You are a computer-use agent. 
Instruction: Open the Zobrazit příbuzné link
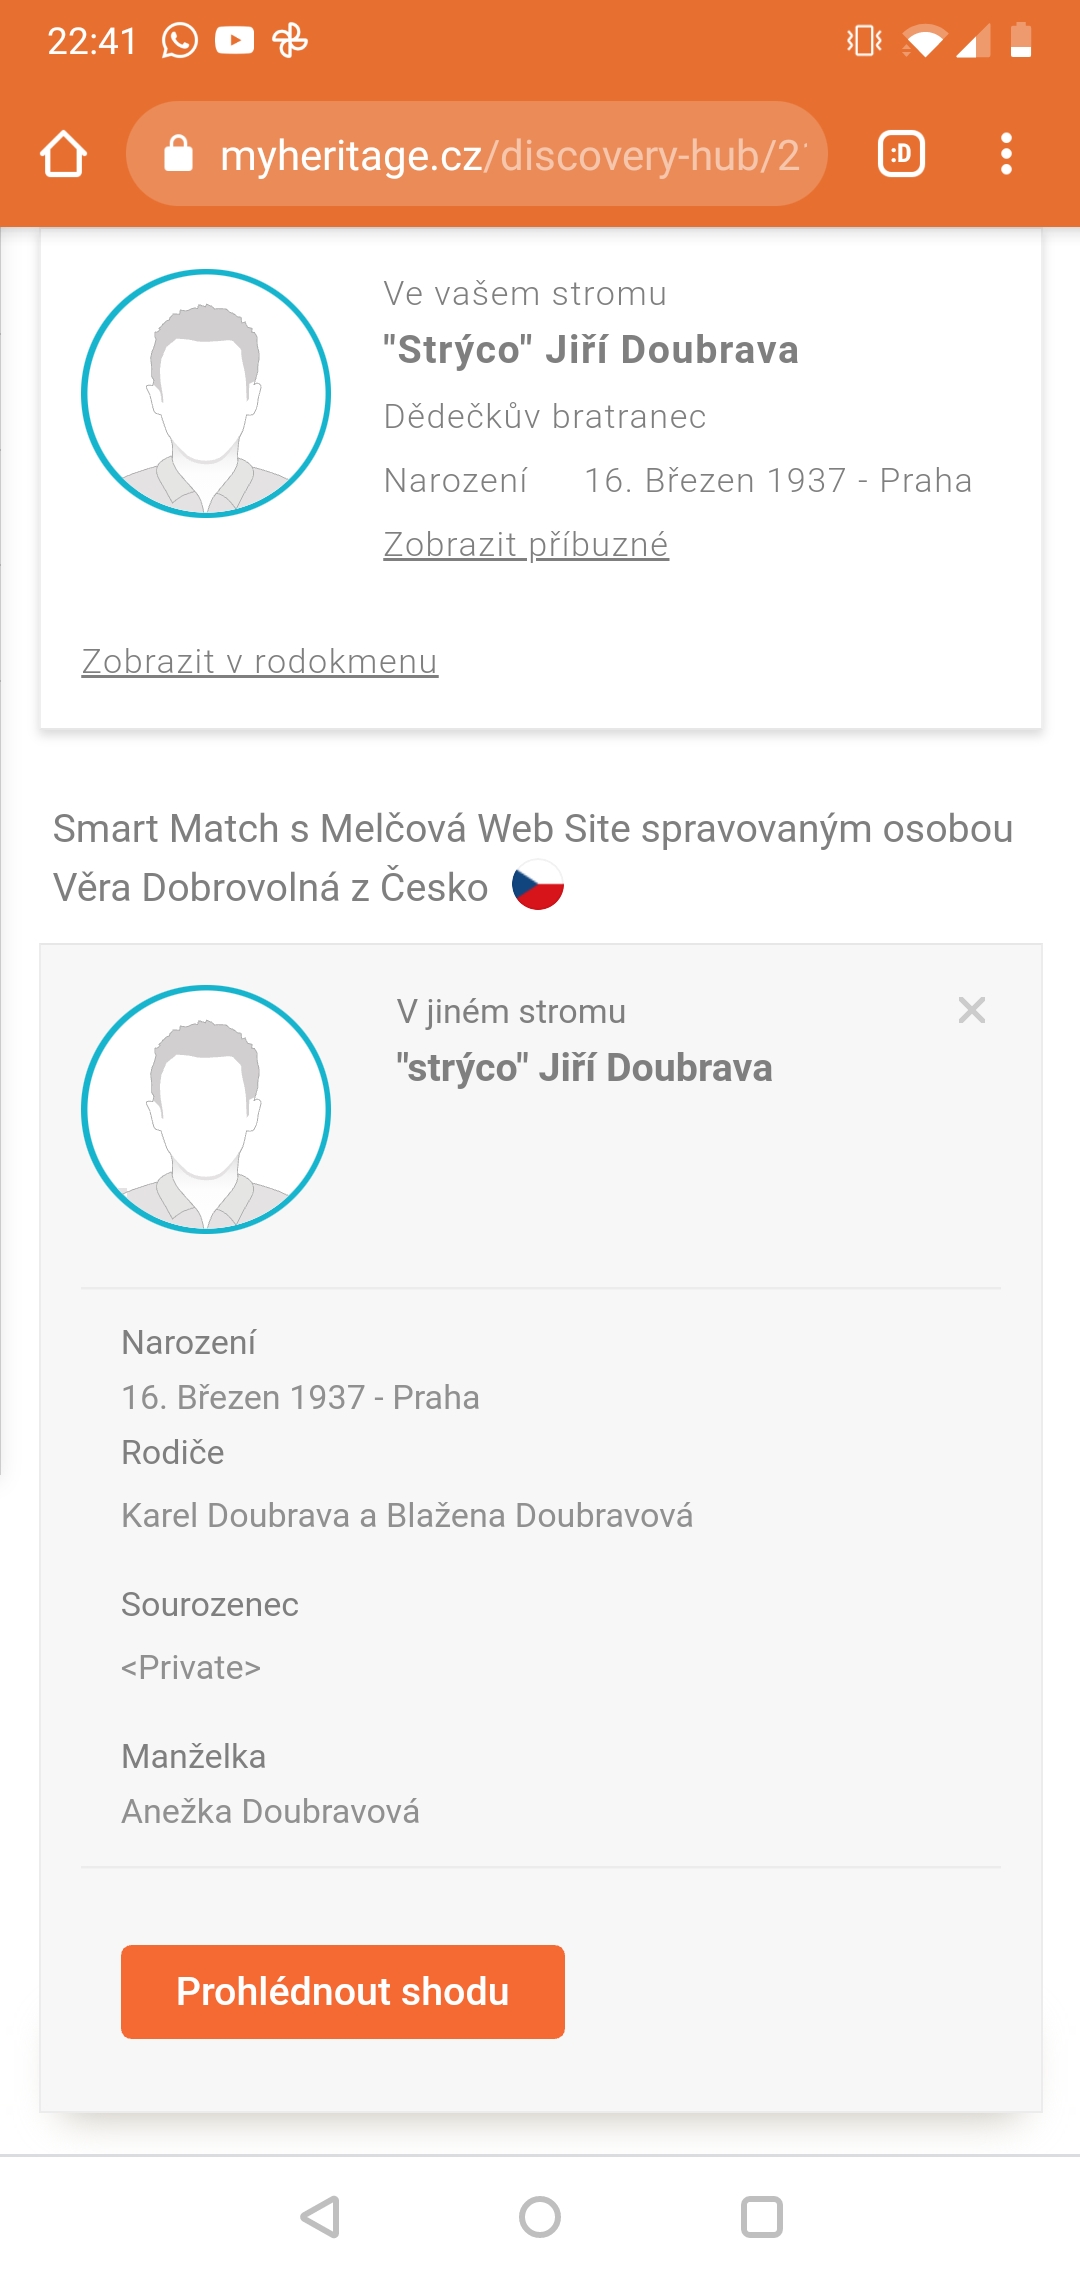[x=526, y=545]
